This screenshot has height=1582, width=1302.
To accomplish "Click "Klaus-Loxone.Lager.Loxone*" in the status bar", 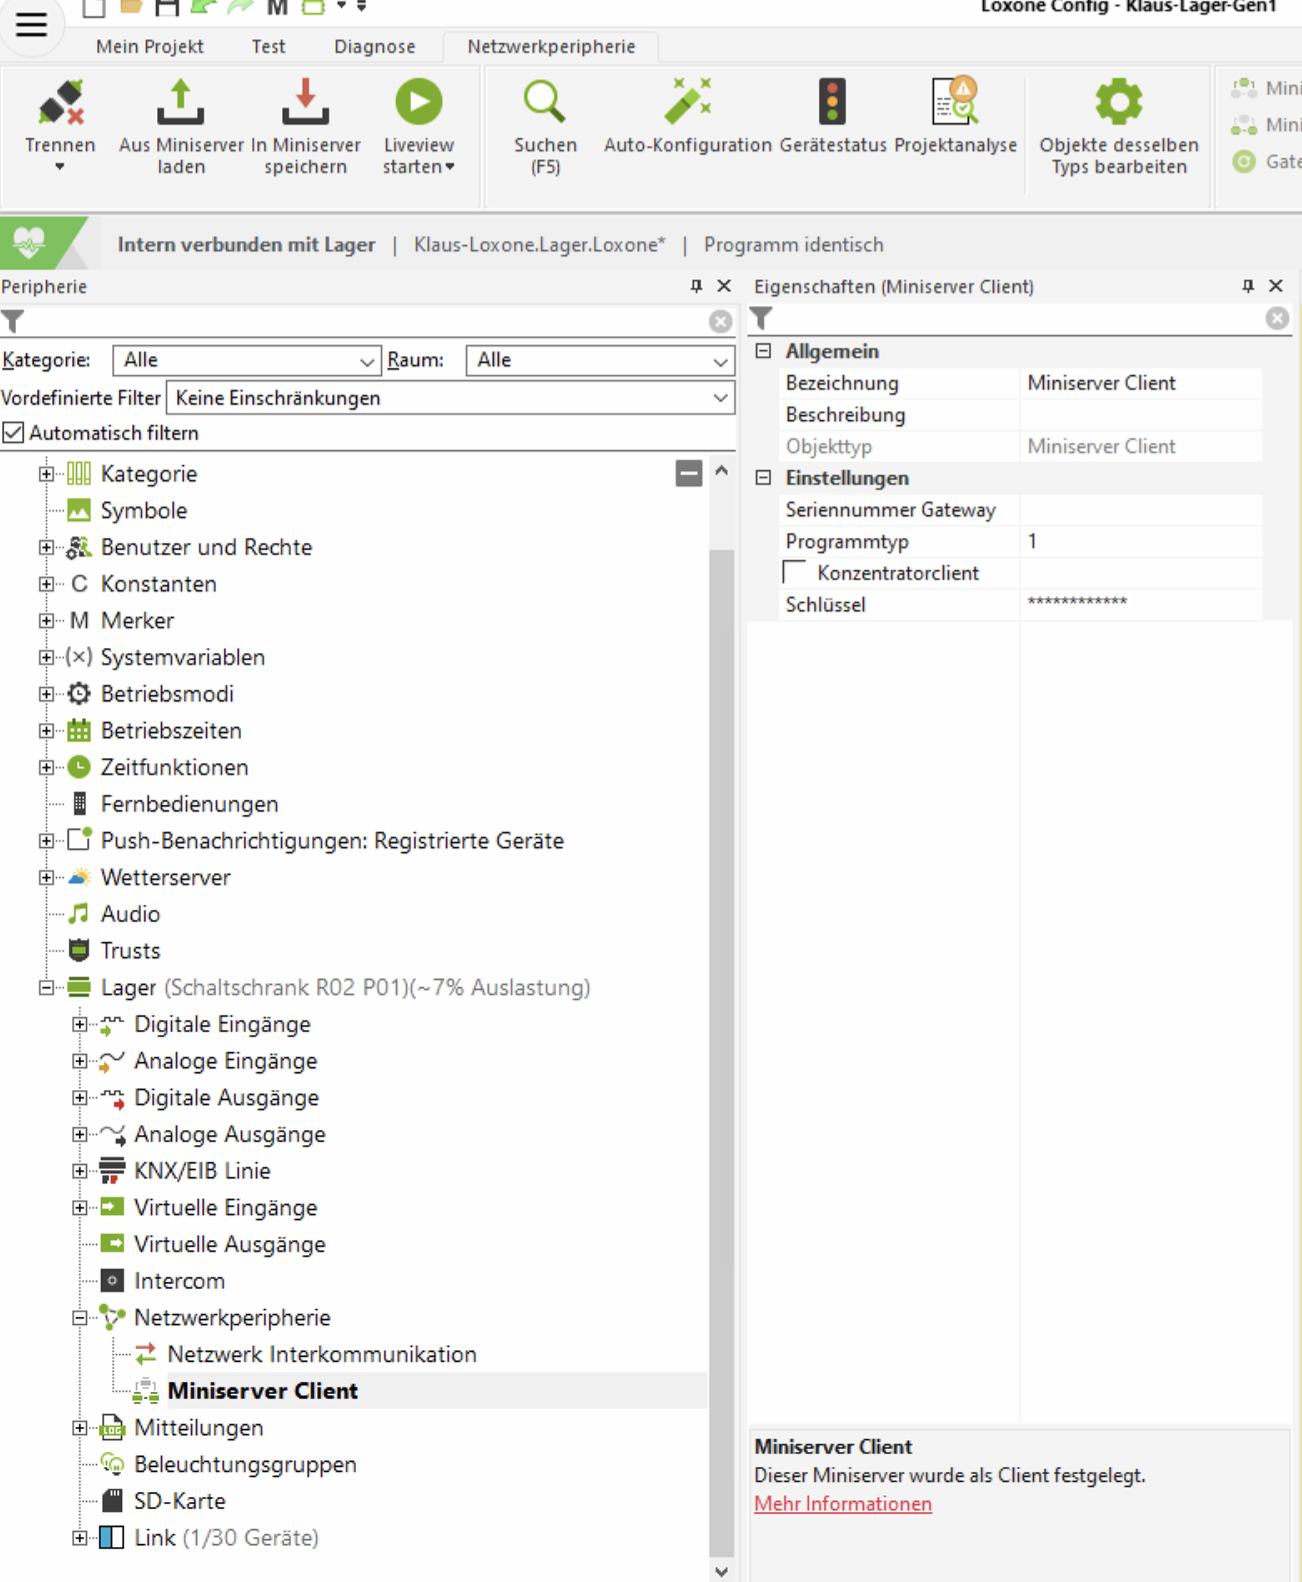I will click(x=540, y=245).
